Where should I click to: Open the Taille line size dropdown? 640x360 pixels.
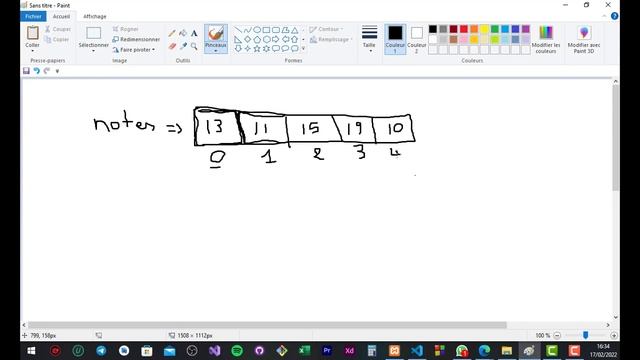click(x=369, y=40)
